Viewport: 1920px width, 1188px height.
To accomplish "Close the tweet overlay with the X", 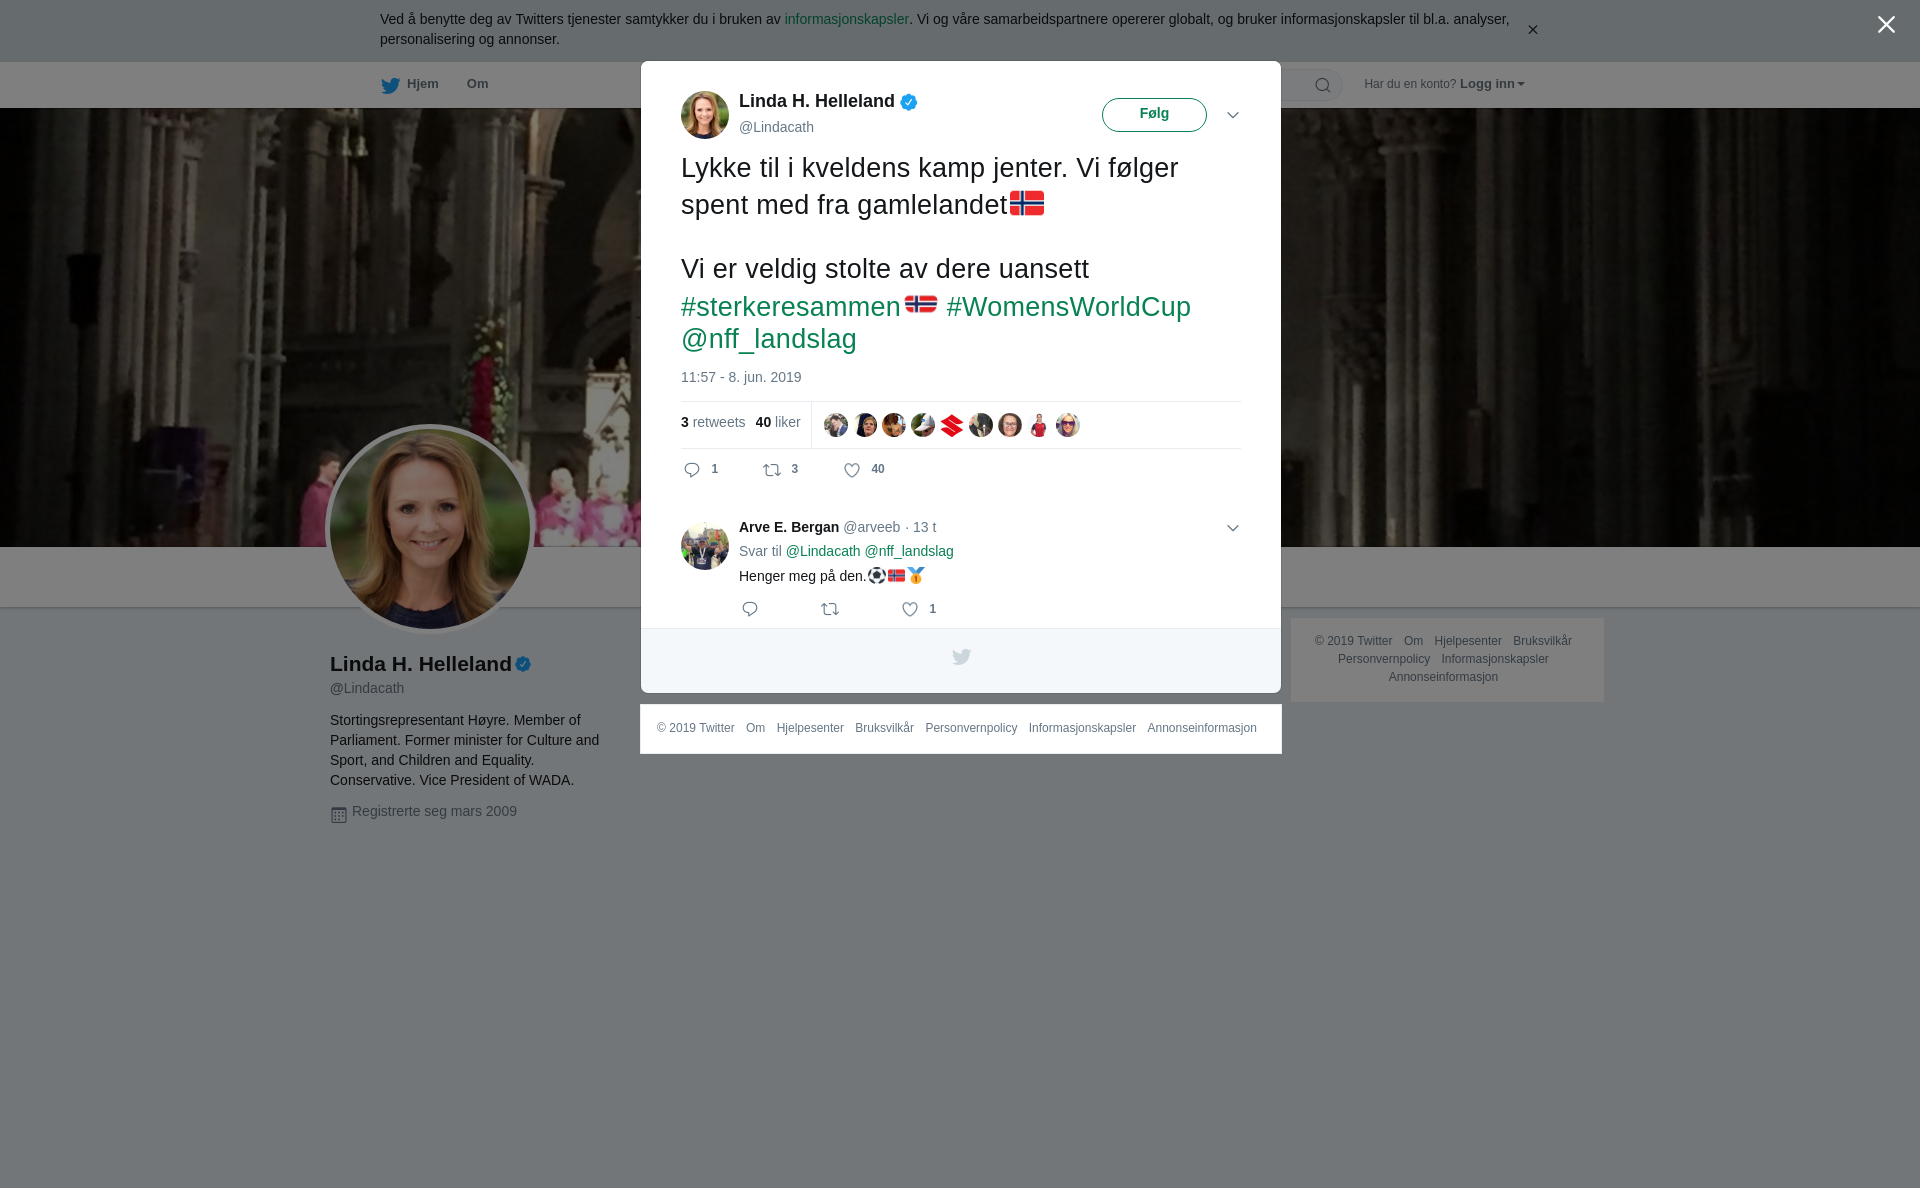I will 1886,25.
